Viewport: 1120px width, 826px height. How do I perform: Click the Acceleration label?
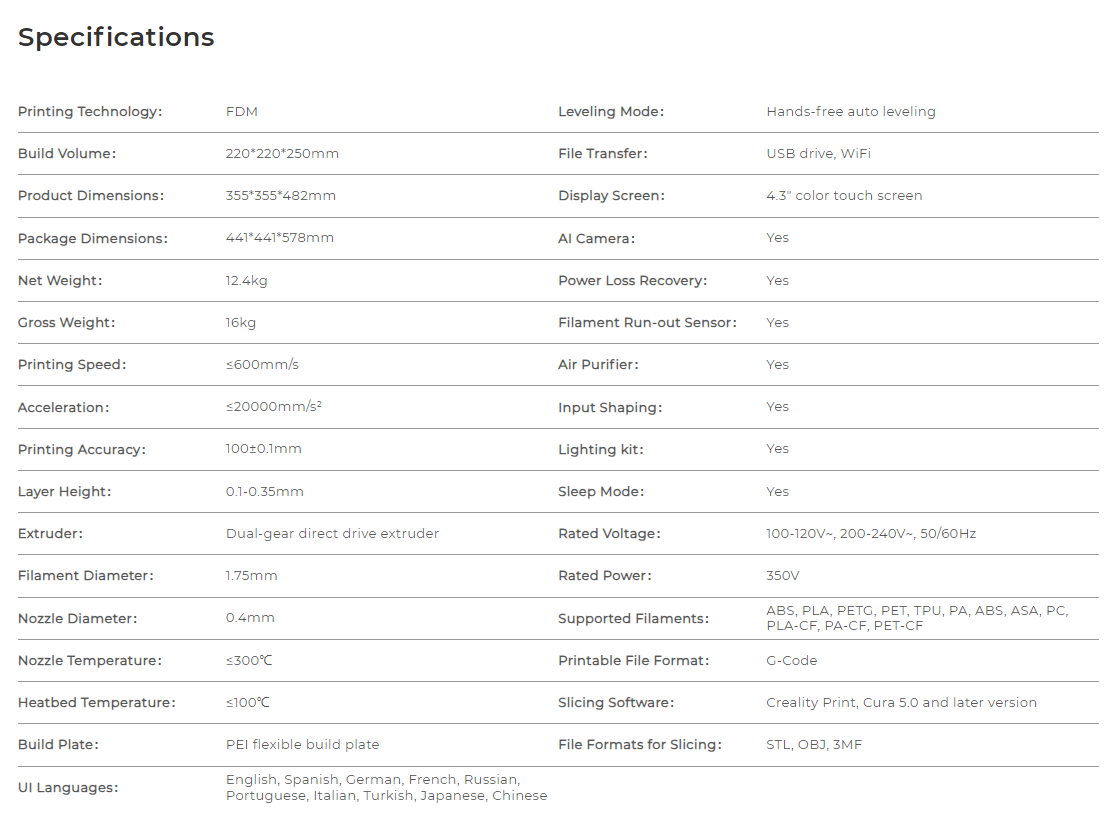click(x=64, y=407)
